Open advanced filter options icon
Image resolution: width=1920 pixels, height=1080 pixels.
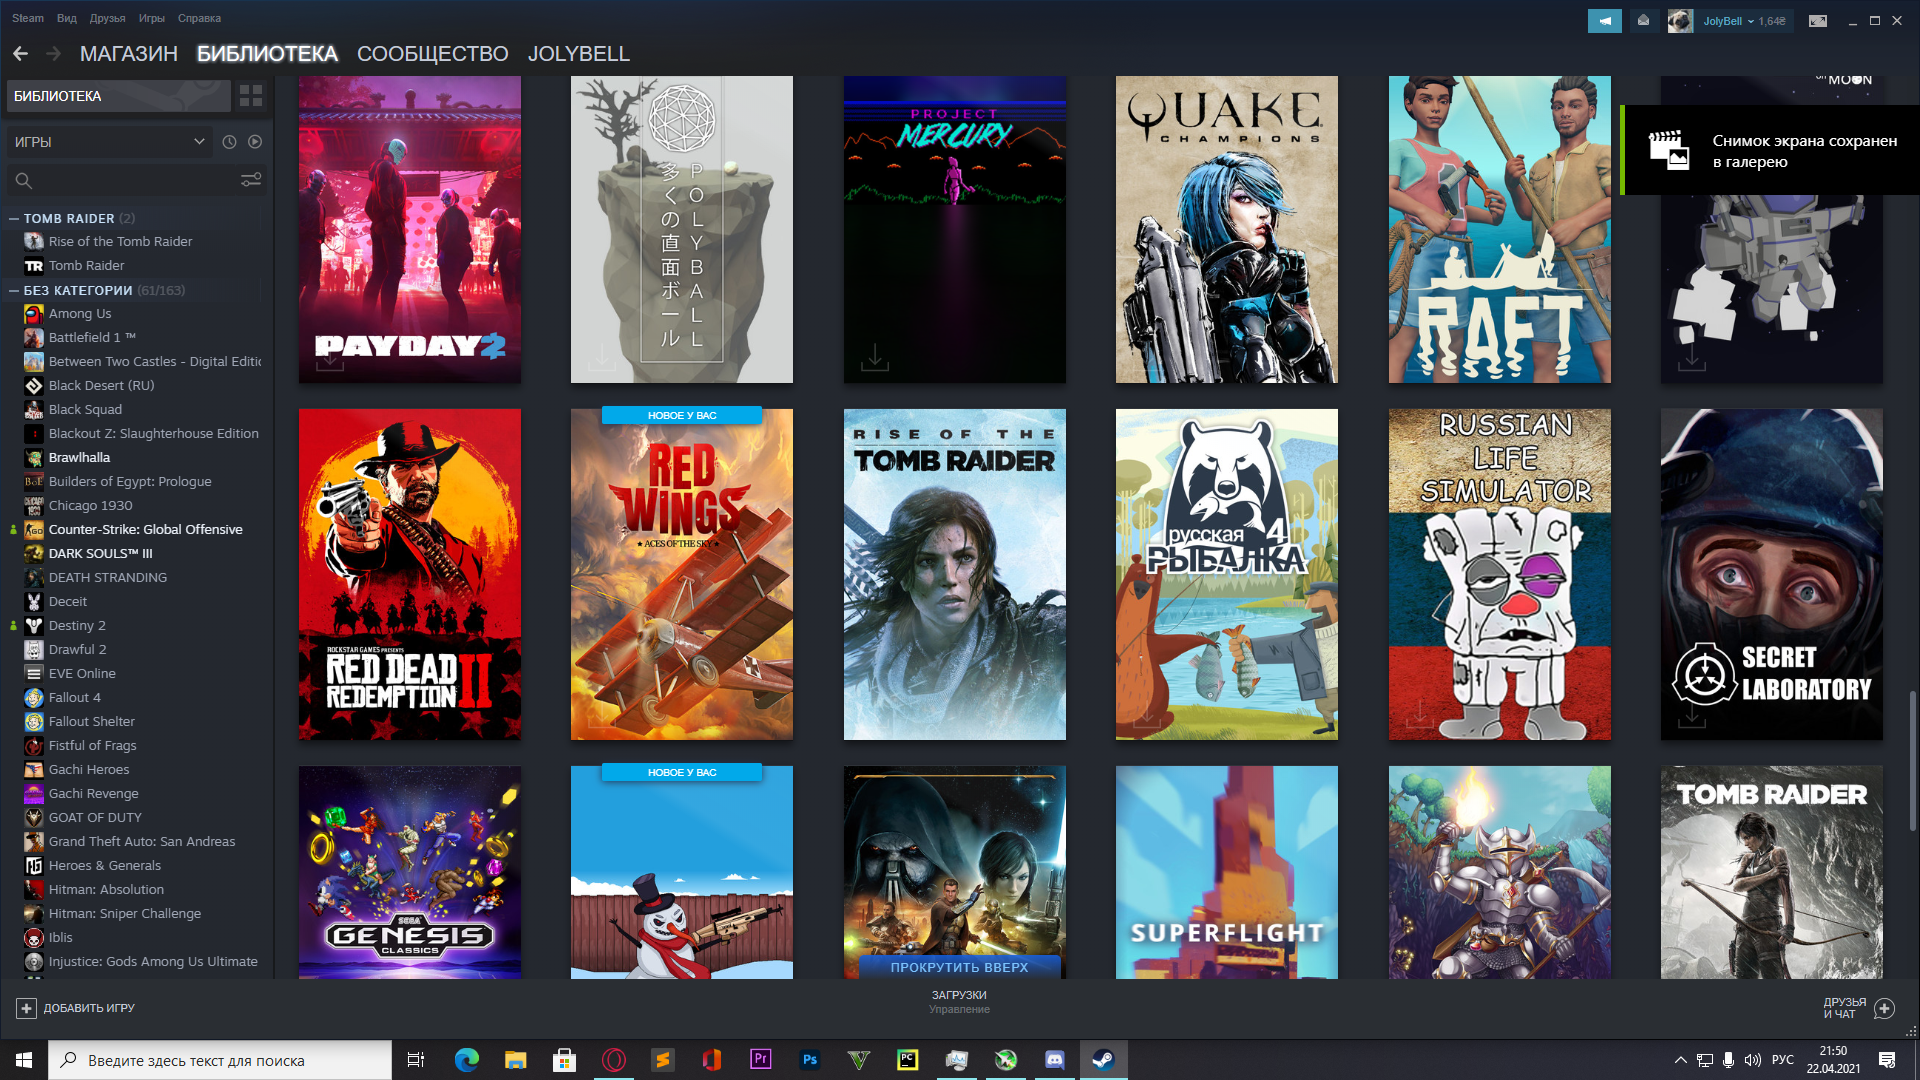pyautogui.click(x=251, y=180)
